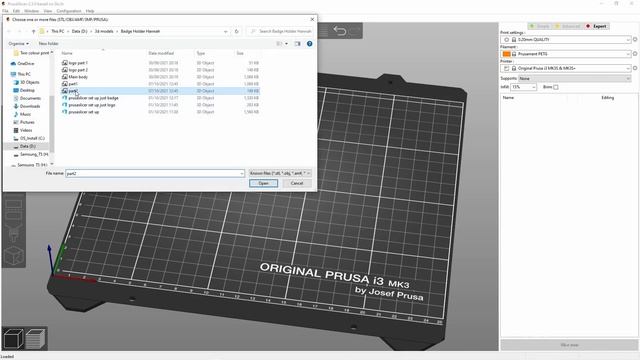
Task: Open the Printer preset dropdown
Action: coord(566,68)
